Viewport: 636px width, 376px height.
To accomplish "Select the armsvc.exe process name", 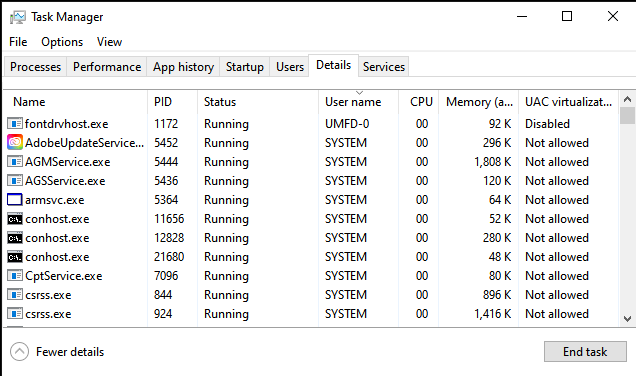I will point(55,200).
